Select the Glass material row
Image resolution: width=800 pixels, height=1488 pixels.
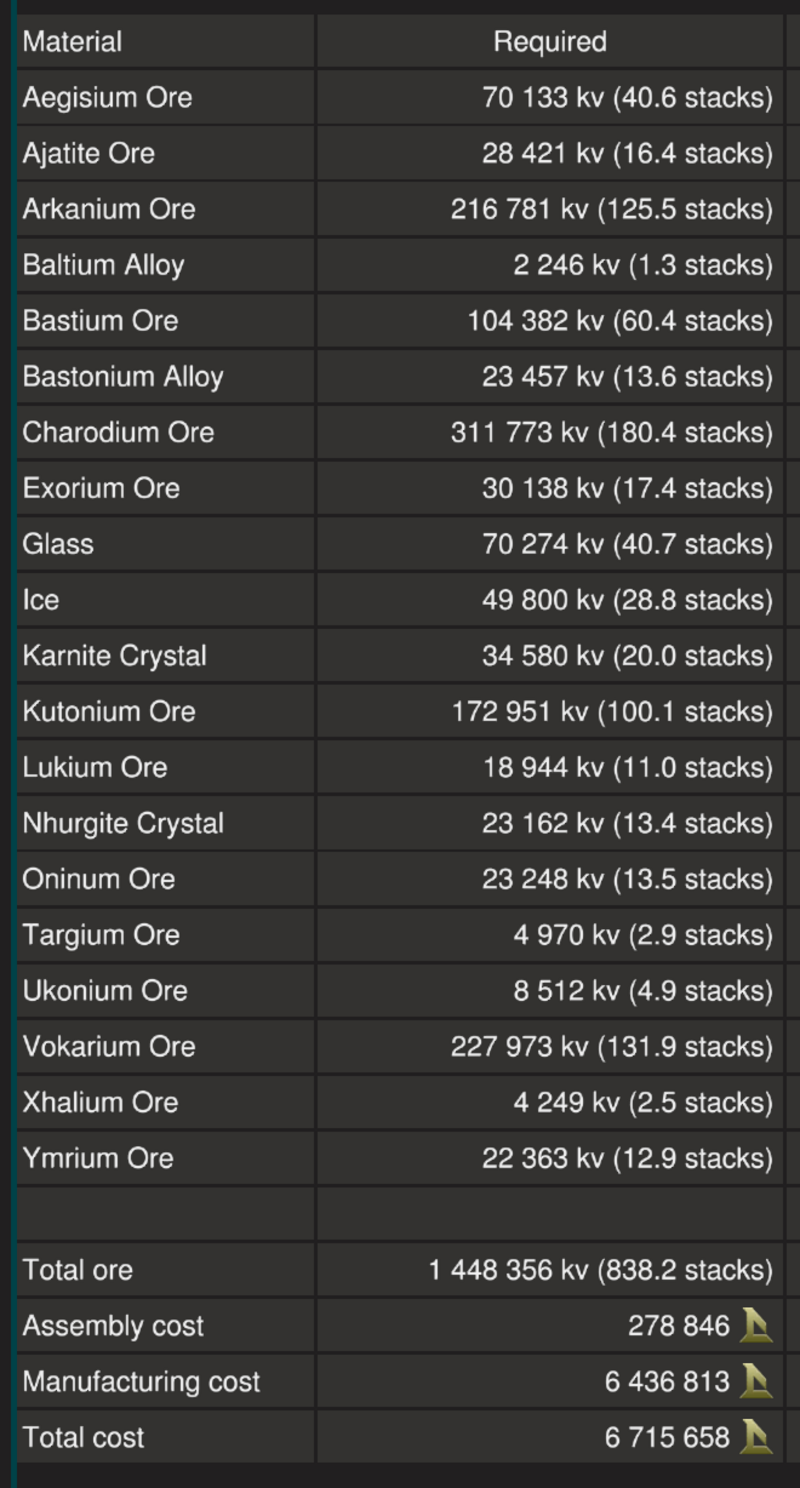coord(400,544)
